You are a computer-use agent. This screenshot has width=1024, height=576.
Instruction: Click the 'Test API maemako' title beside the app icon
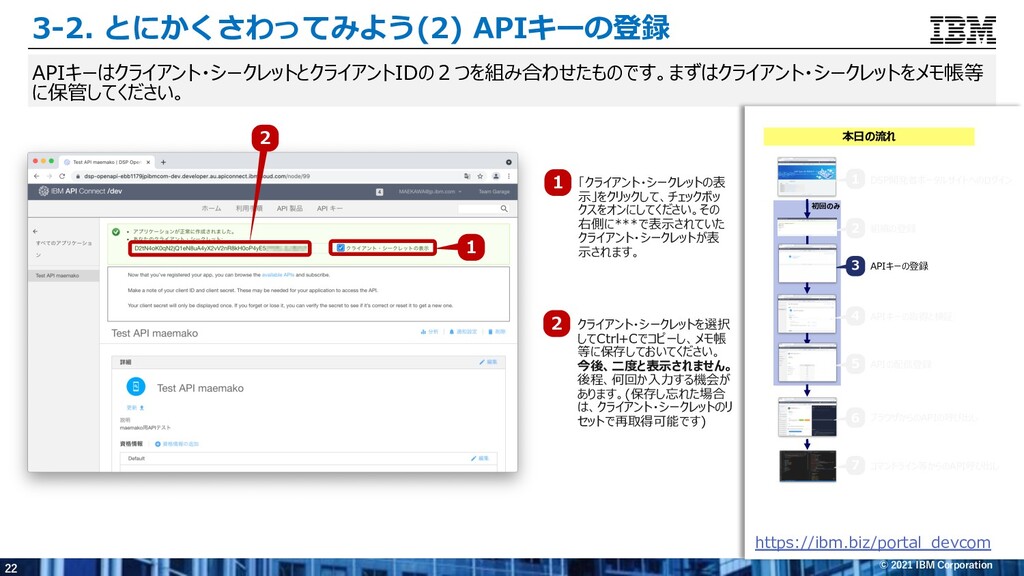point(200,388)
